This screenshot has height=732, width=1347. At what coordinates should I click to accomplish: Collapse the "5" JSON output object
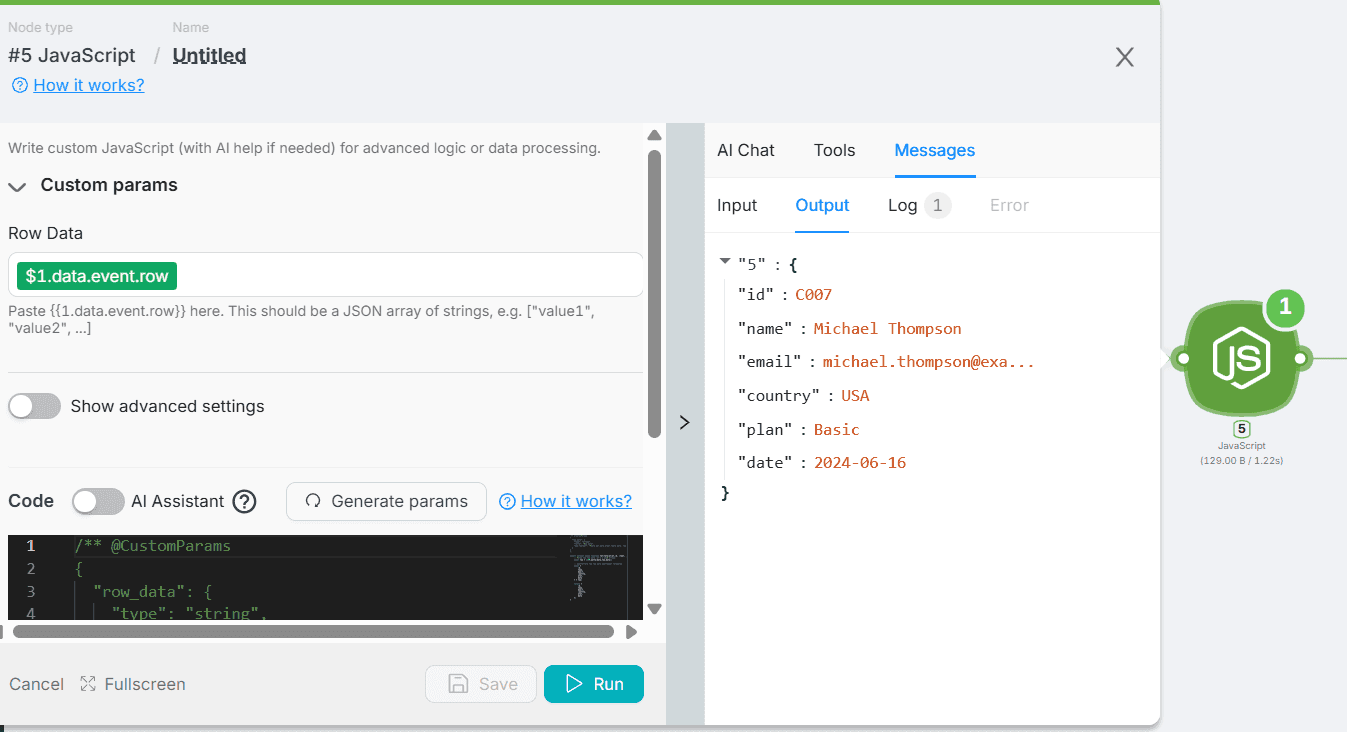pos(725,262)
